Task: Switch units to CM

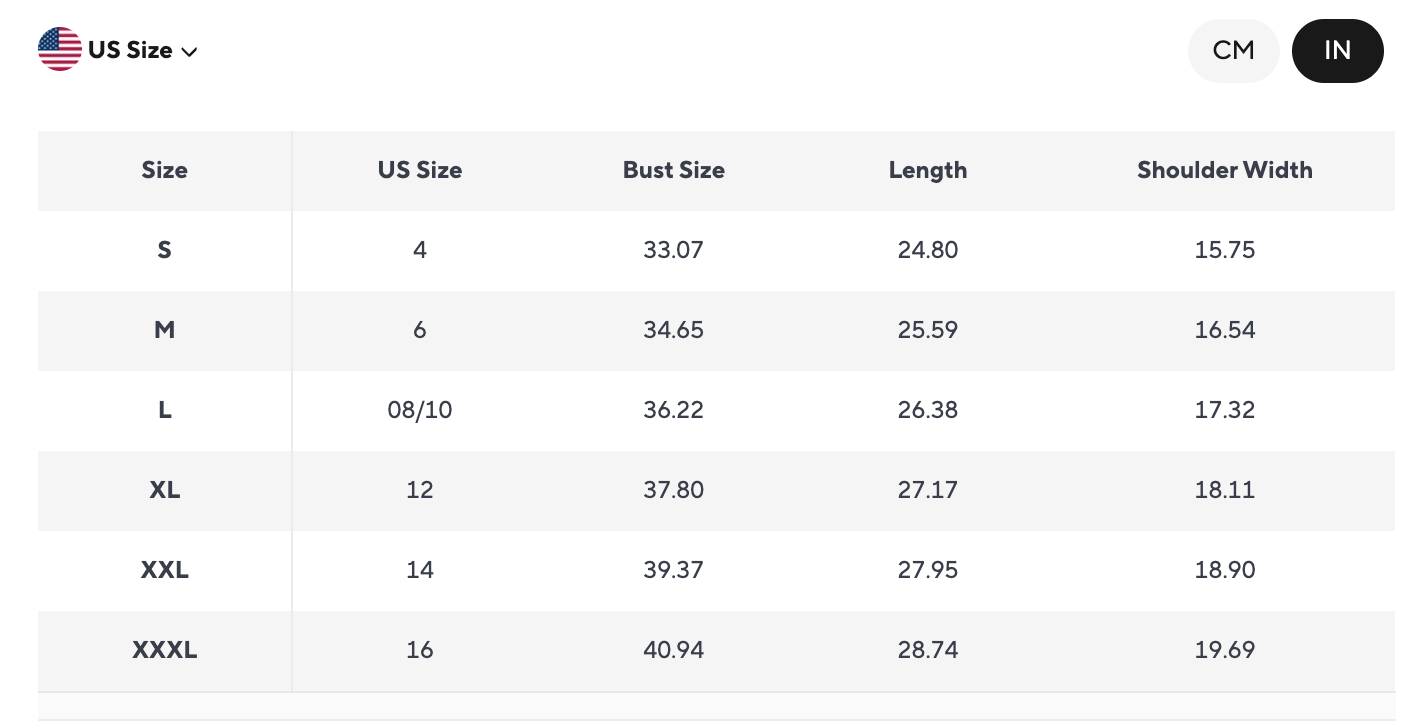Action: [x=1233, y=50]
